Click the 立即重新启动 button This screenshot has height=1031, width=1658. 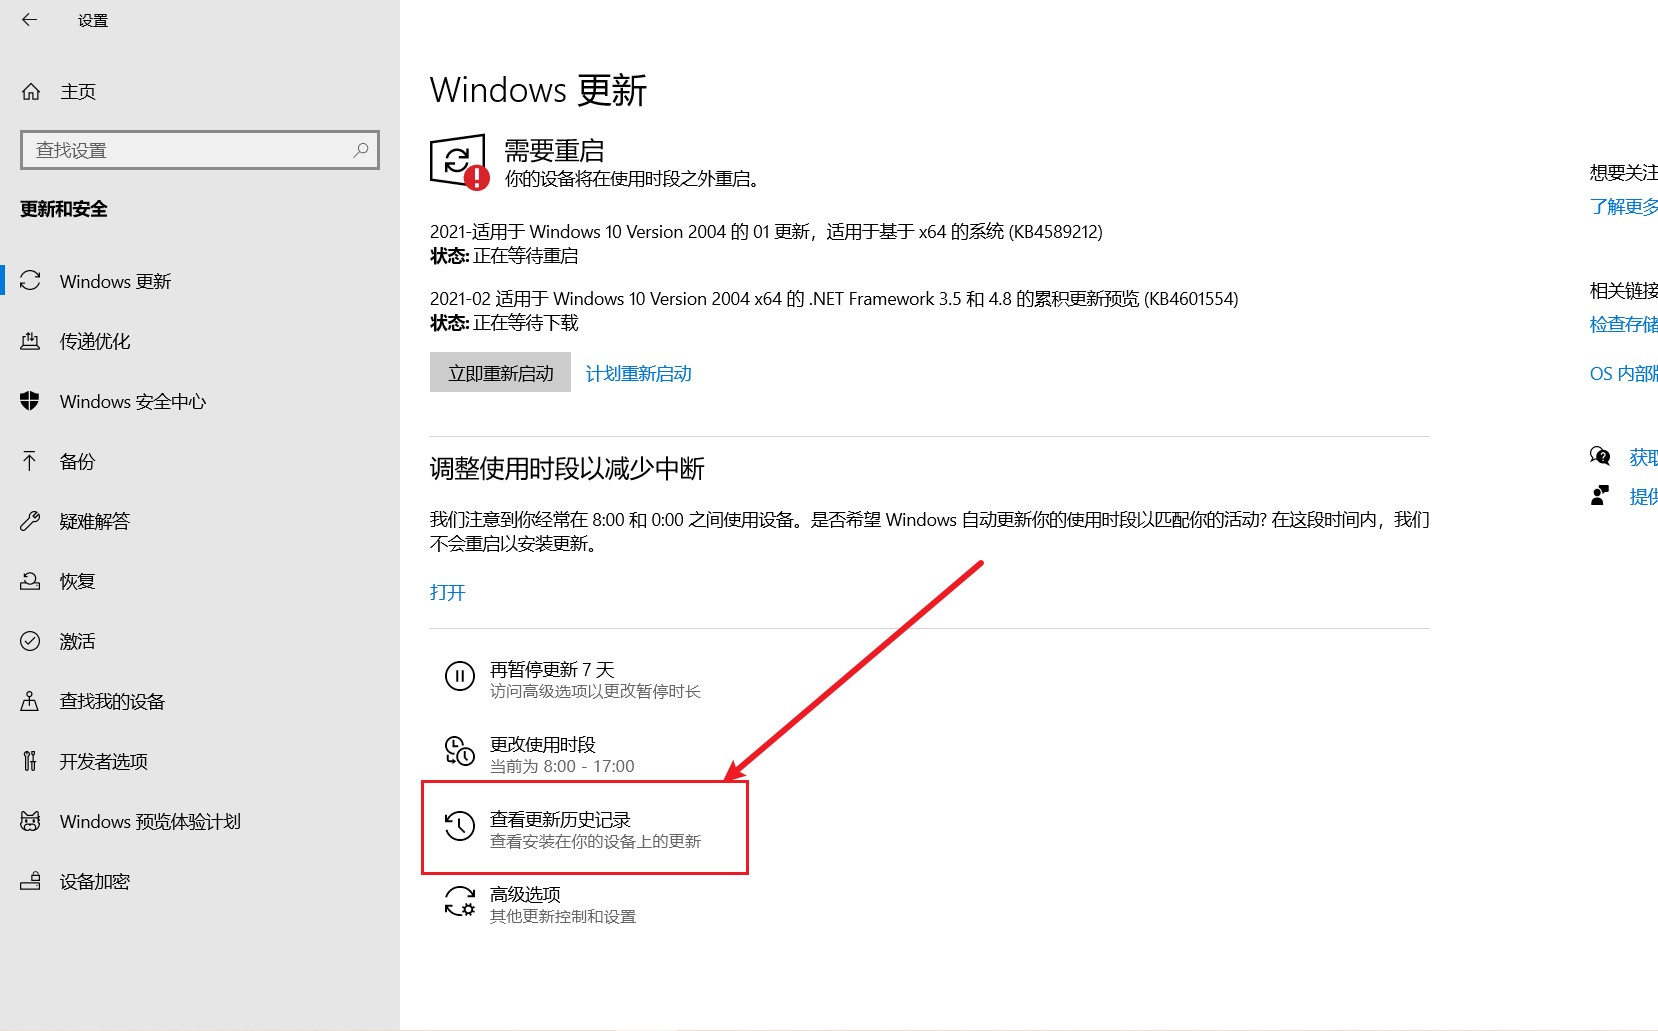point(500,372)
